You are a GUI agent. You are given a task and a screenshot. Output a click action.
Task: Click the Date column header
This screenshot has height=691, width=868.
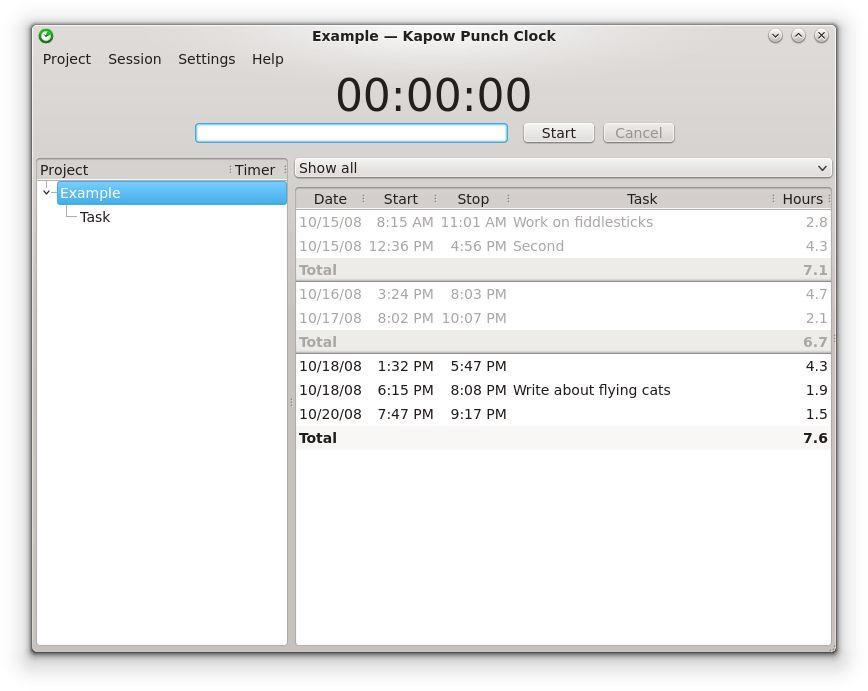point(330,199)
